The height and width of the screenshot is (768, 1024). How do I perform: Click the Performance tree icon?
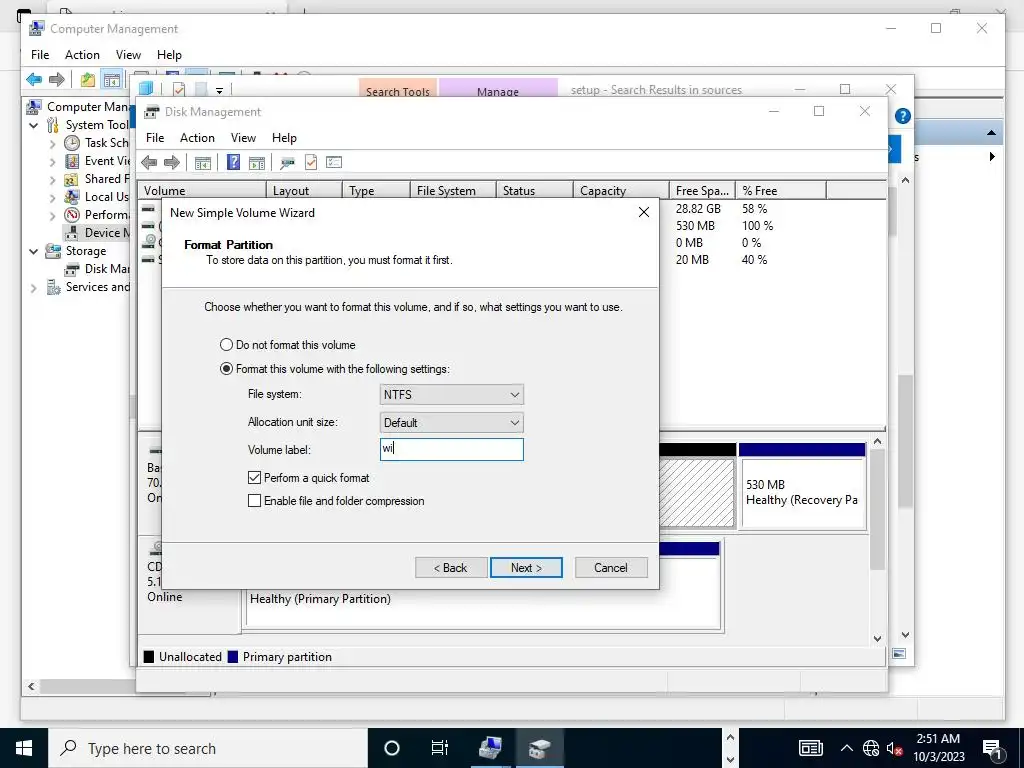click(72, 215)
